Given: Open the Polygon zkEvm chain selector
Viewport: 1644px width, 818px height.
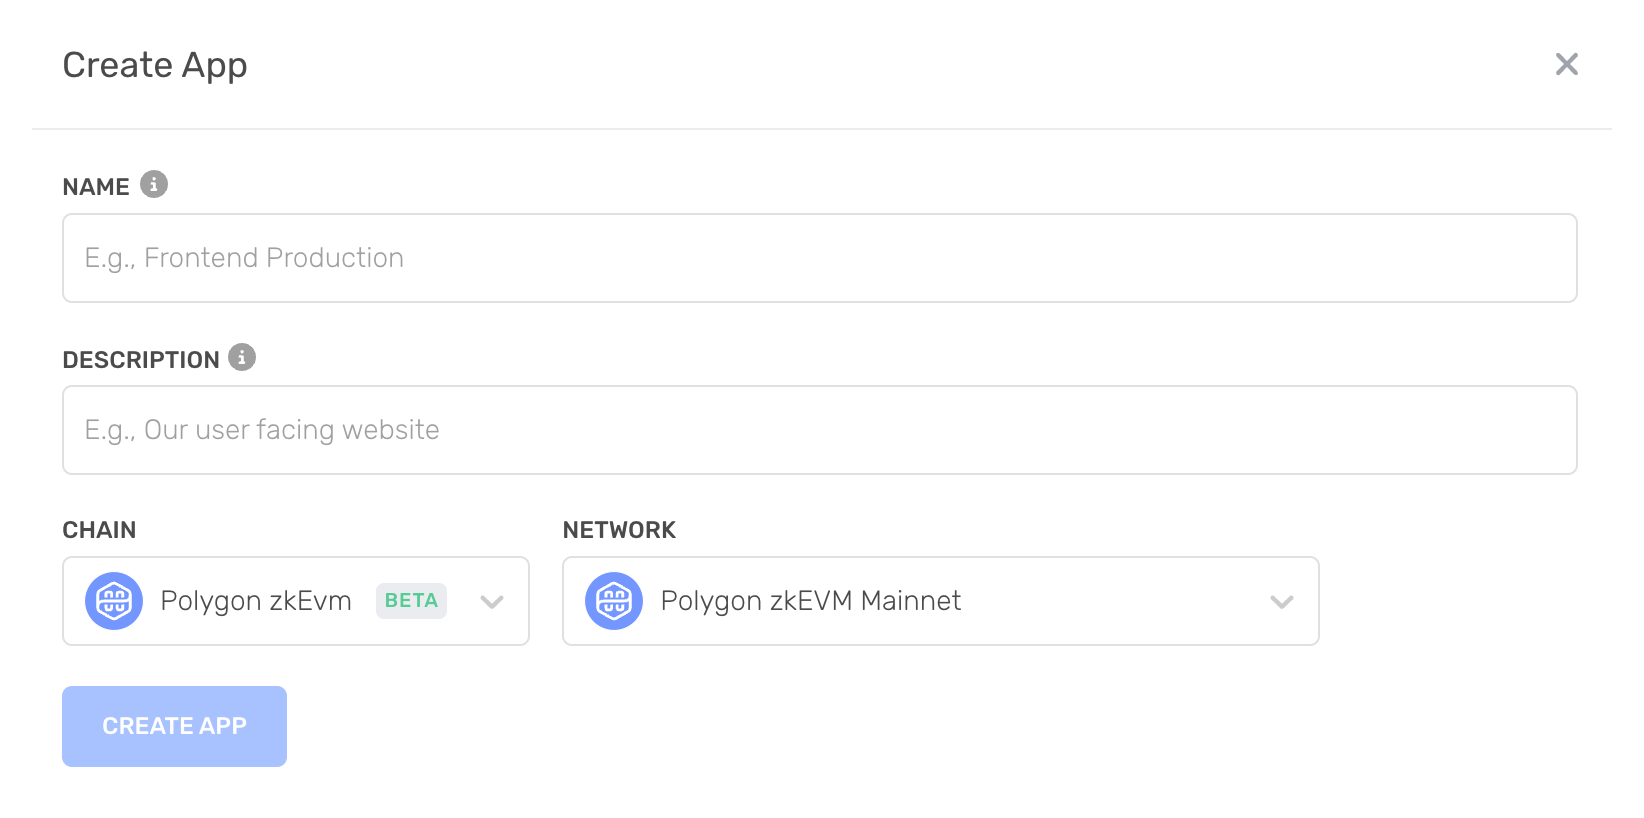Looking at the screenshot, I should [296, 601].
